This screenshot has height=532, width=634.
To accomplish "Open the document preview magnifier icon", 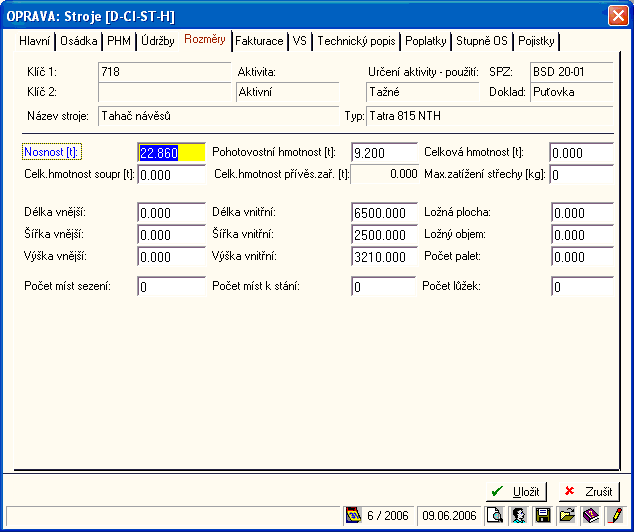I will coord(495,515).
